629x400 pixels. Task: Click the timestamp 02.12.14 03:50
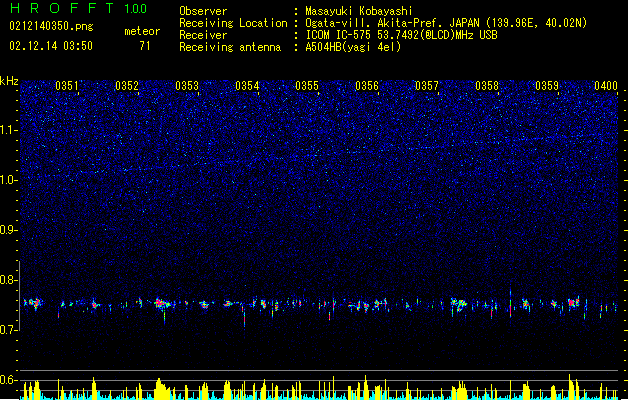tap(51, 46)
